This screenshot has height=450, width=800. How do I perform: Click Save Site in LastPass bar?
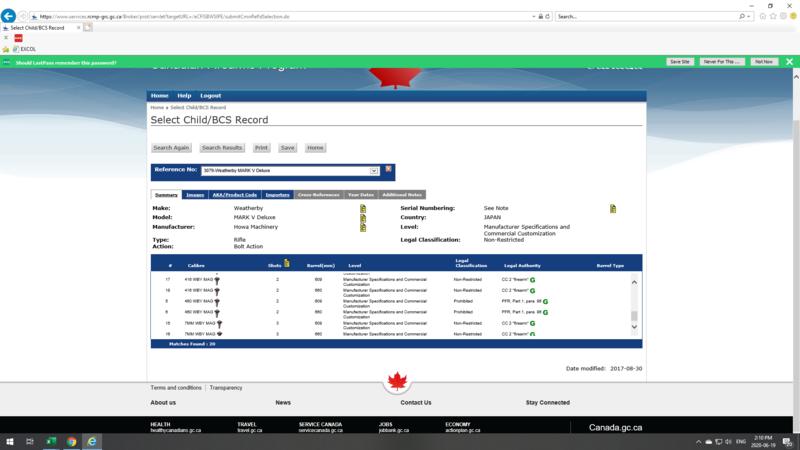click(680, 62)
